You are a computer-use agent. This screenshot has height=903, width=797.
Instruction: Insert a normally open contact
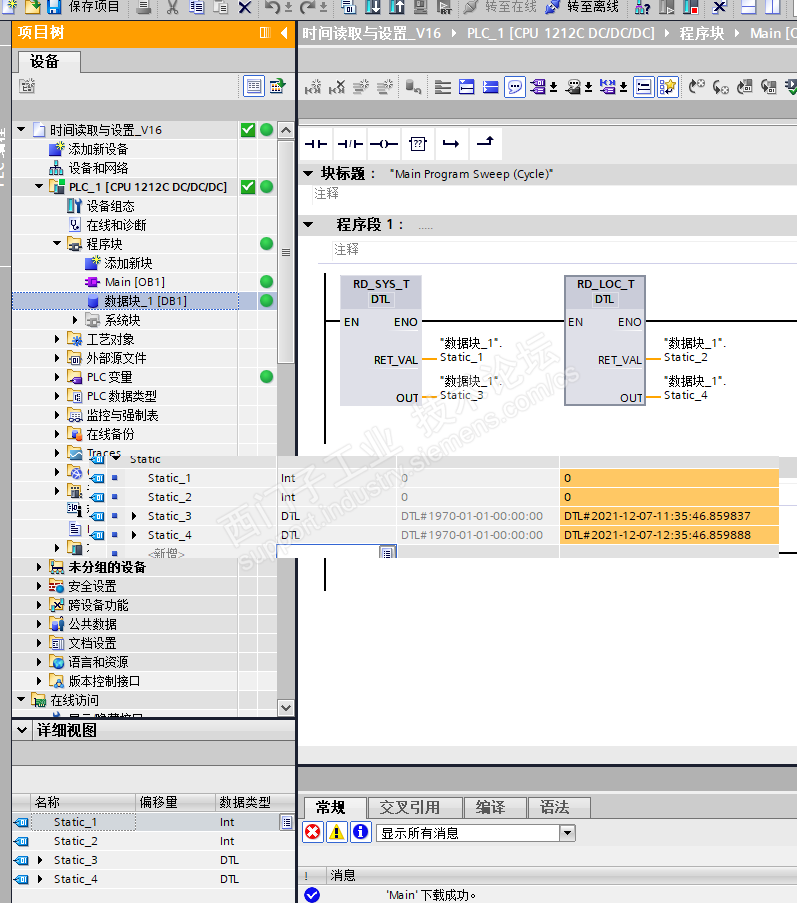pos(316,143)
